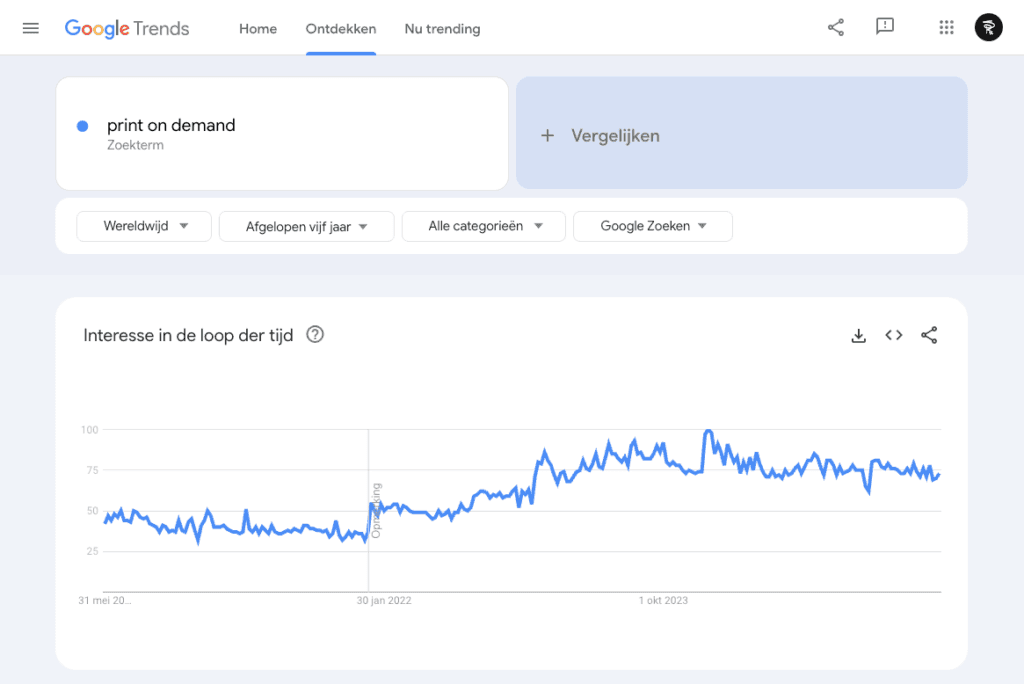Switch to the Nu trending tab
This screenshot has width=1024, height=684.
[x=442, y=29]
